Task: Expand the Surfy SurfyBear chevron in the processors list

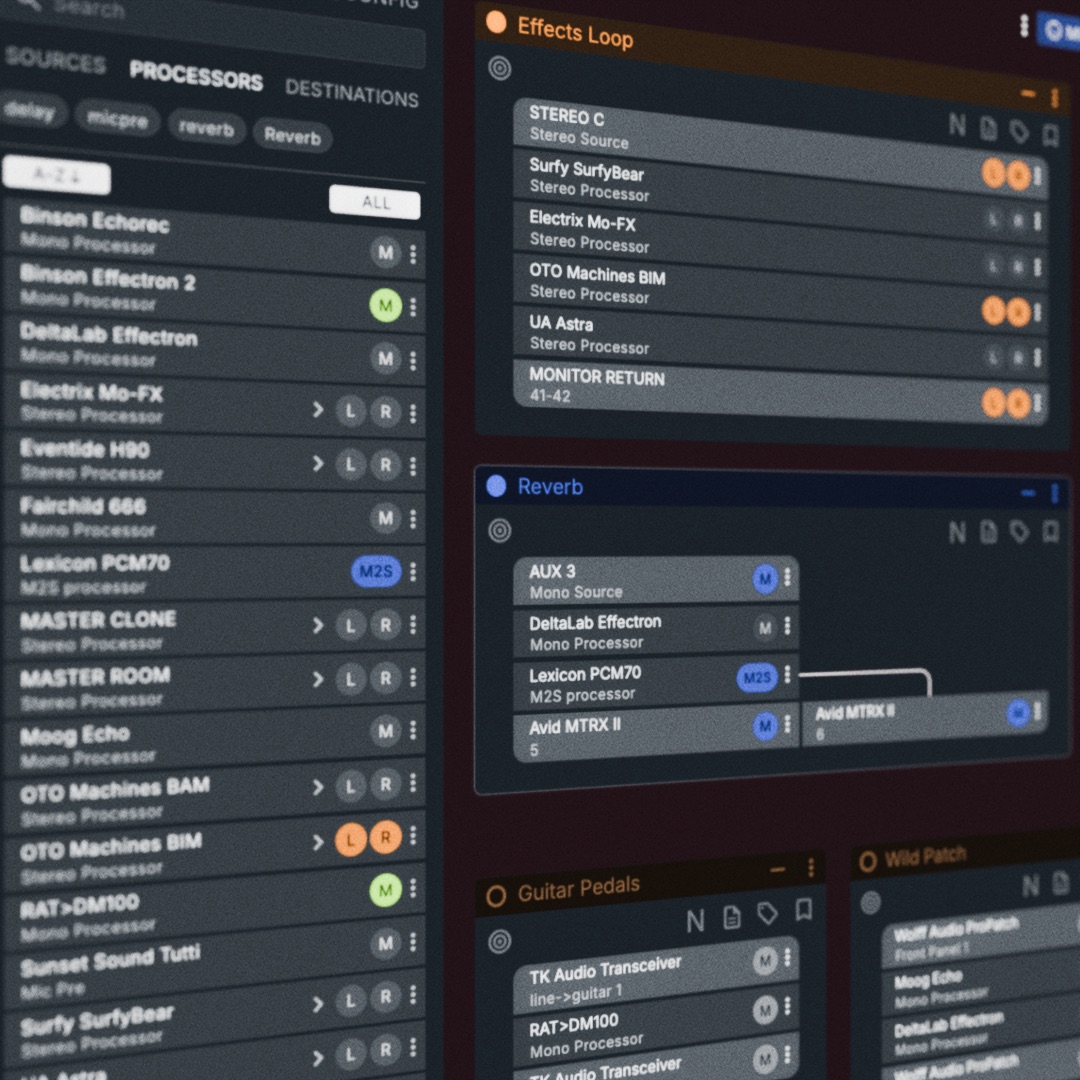Action: point(318,1004)
